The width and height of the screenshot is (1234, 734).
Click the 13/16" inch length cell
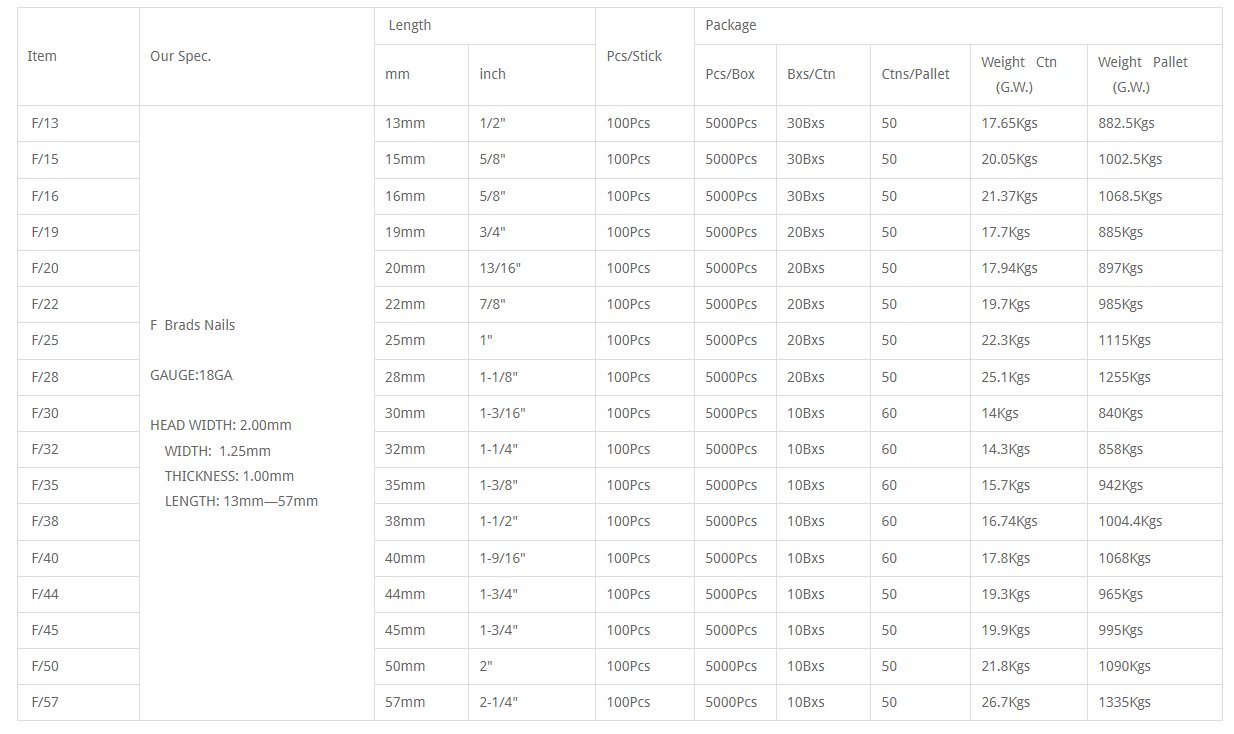(x=532, y=268)
